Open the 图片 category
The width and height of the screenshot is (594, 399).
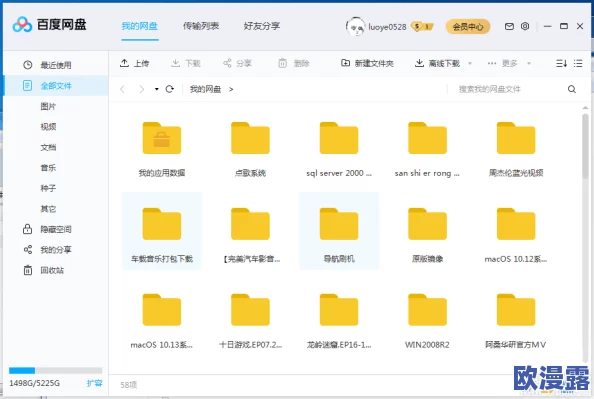coord(48,106)
